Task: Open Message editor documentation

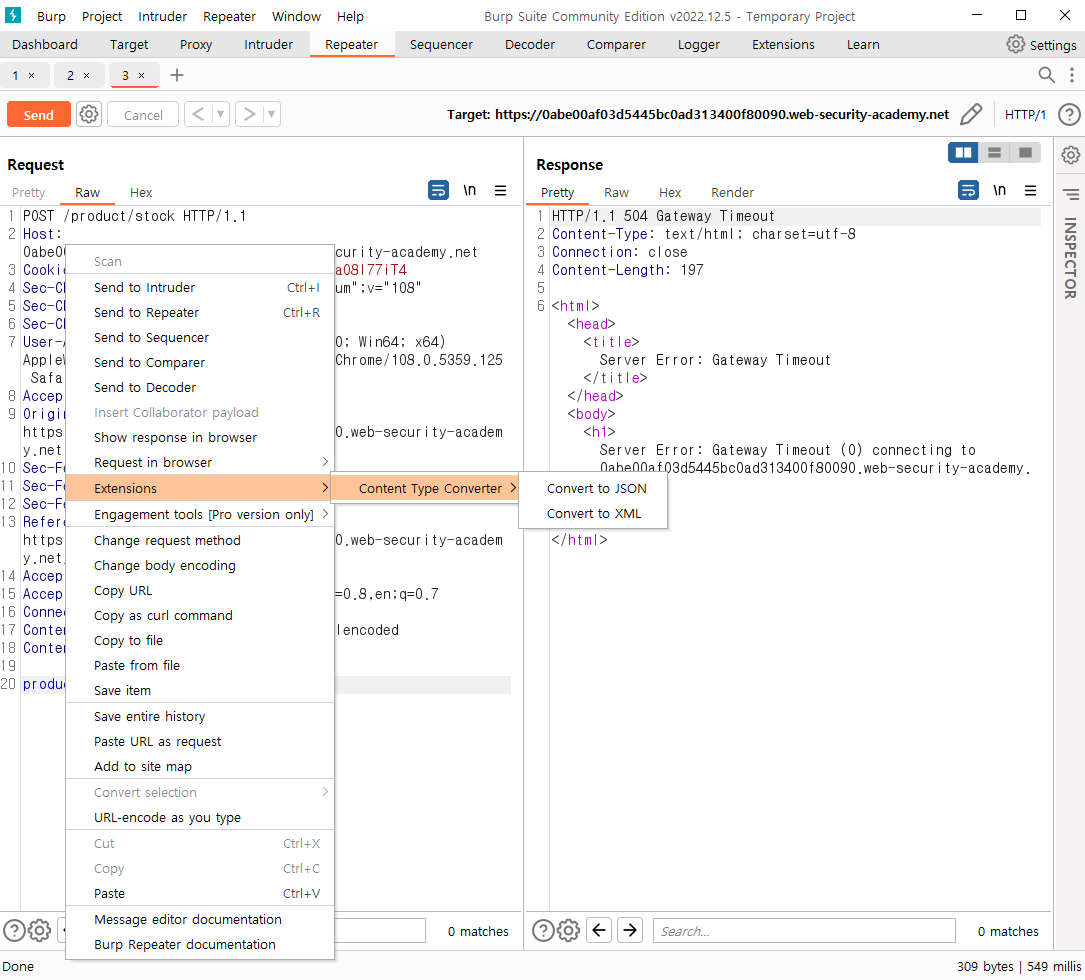Action: point(200,919)
